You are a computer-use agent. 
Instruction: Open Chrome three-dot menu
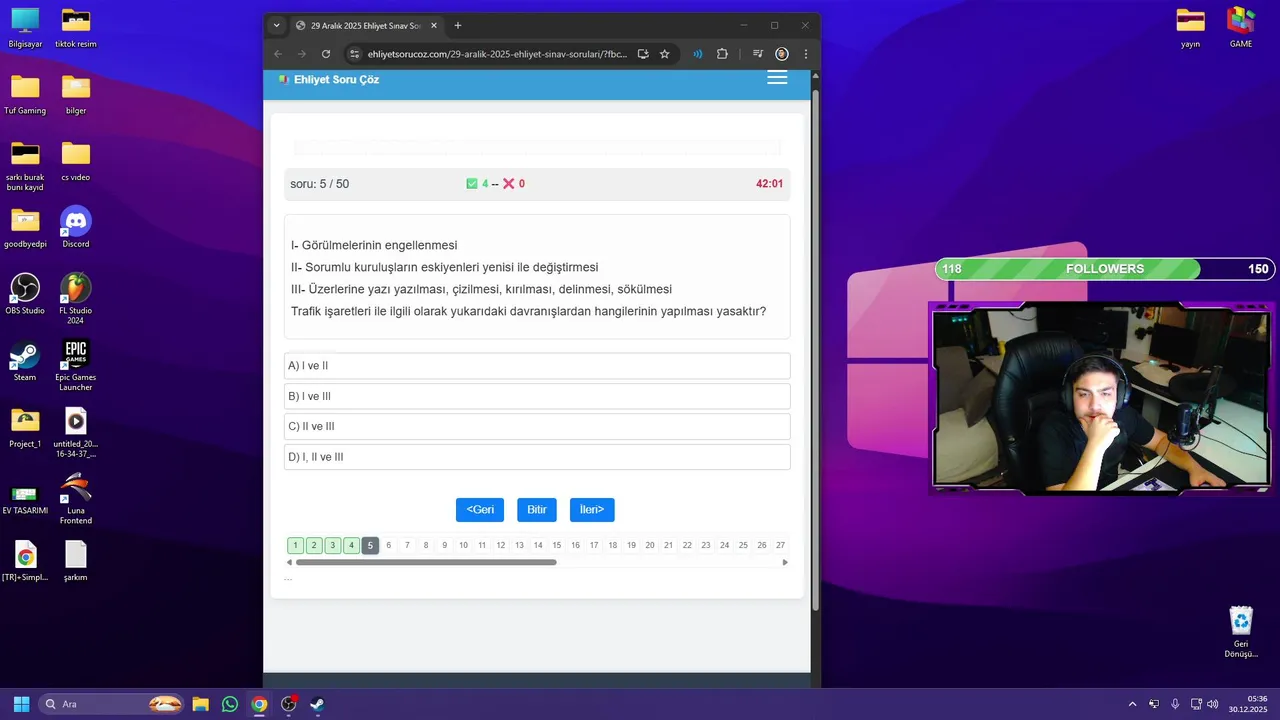806,54
